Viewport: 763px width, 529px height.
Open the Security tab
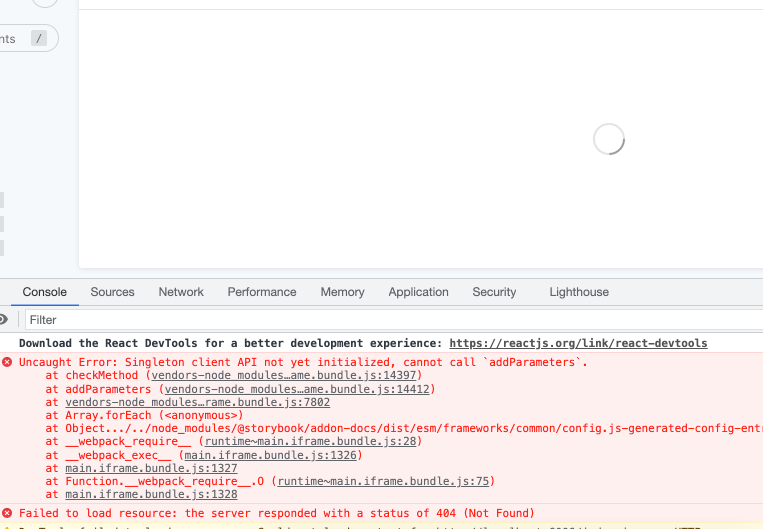pyautogui.click(x=494, y=292)
